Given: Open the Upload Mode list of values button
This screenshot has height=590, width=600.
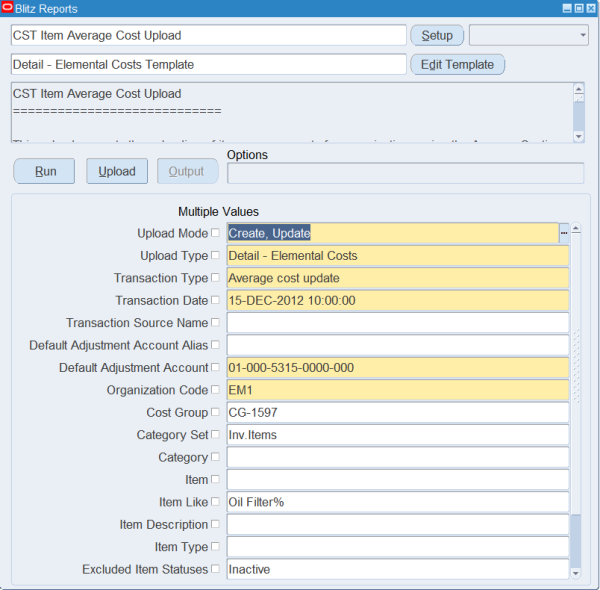Looking at the screenshot, I should click(x=564, y=233).
